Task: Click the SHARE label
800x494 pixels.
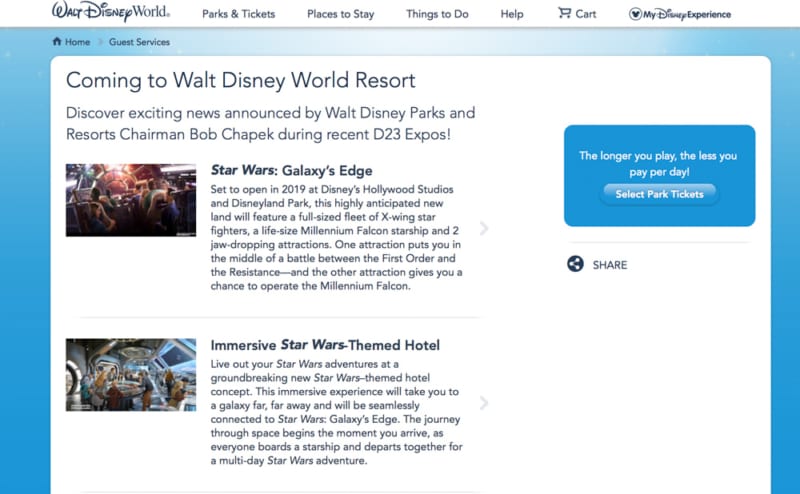Action: click(x=610, y=265)
